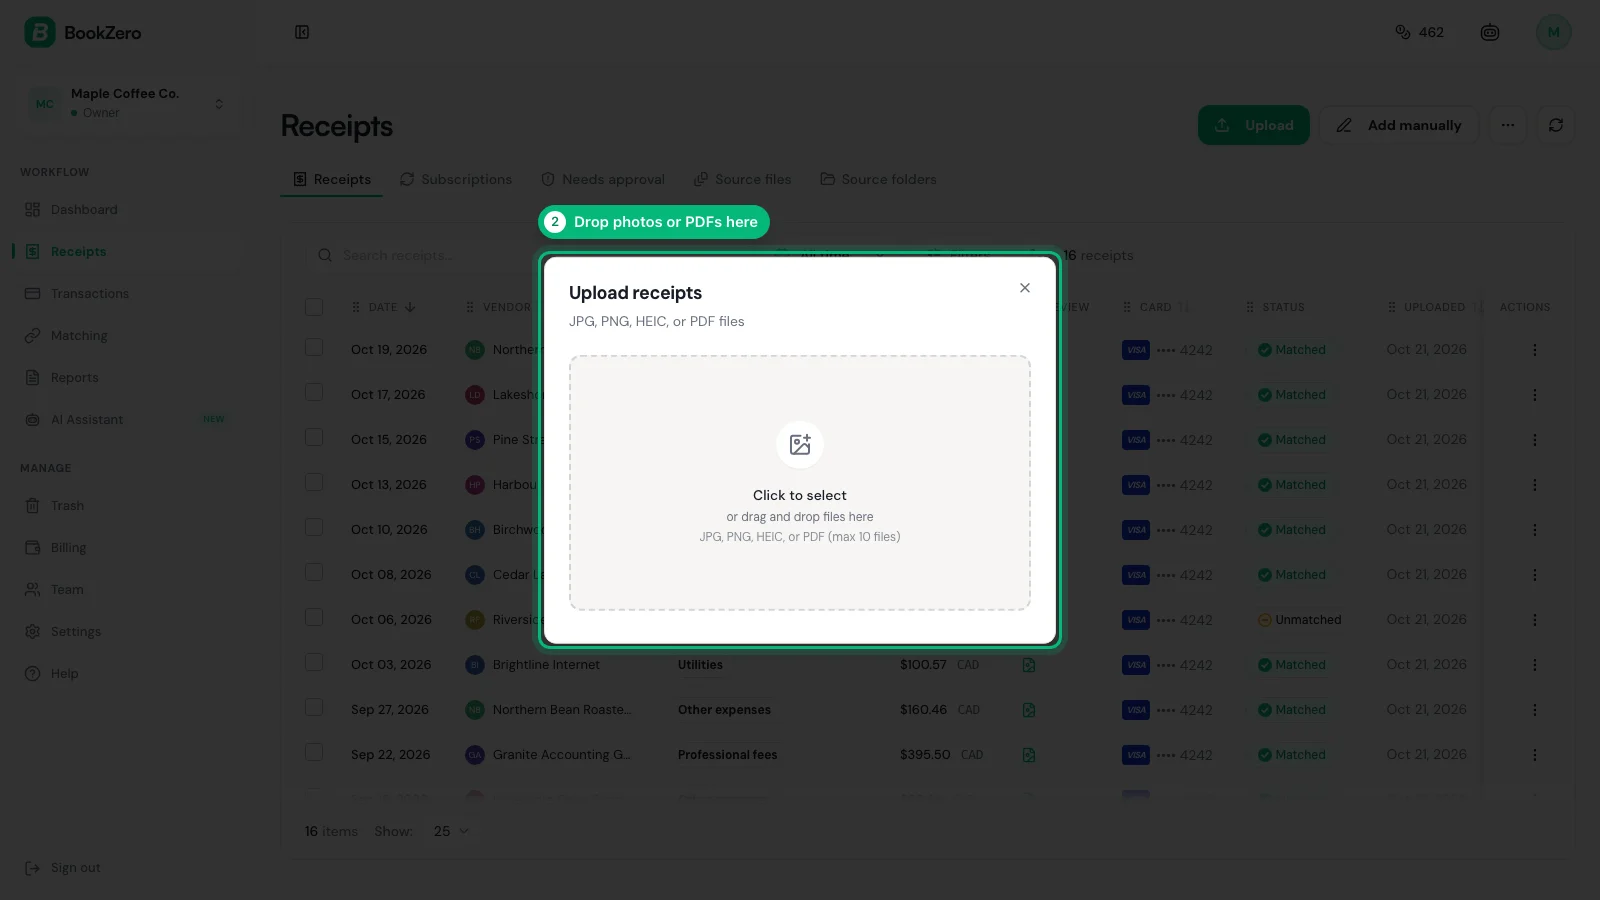
Task: Sort by the UPLOADED column header
Action: 1434,307
